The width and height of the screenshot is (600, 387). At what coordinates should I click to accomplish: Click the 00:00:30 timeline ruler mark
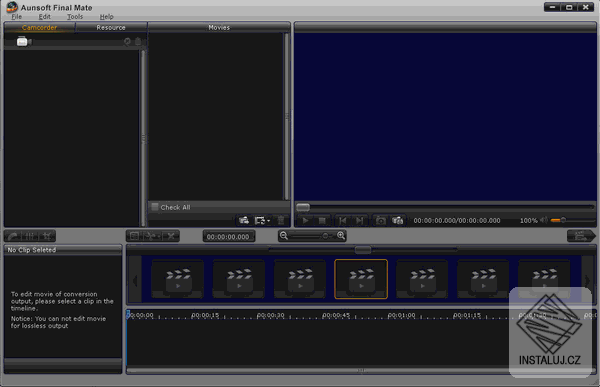(271, 315)
